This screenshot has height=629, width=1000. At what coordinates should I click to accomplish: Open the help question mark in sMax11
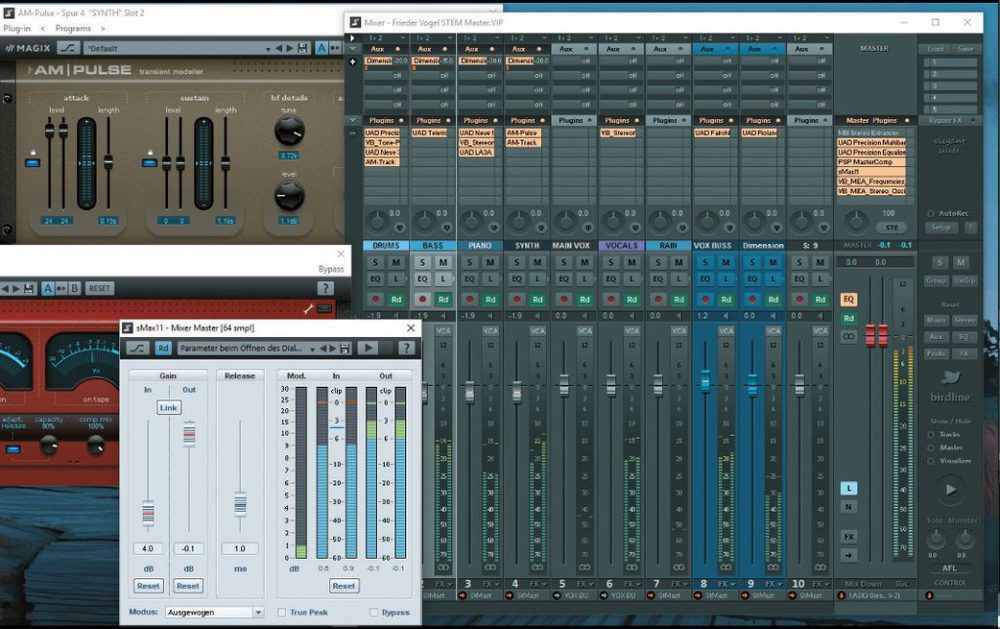[x=406, y=348]
